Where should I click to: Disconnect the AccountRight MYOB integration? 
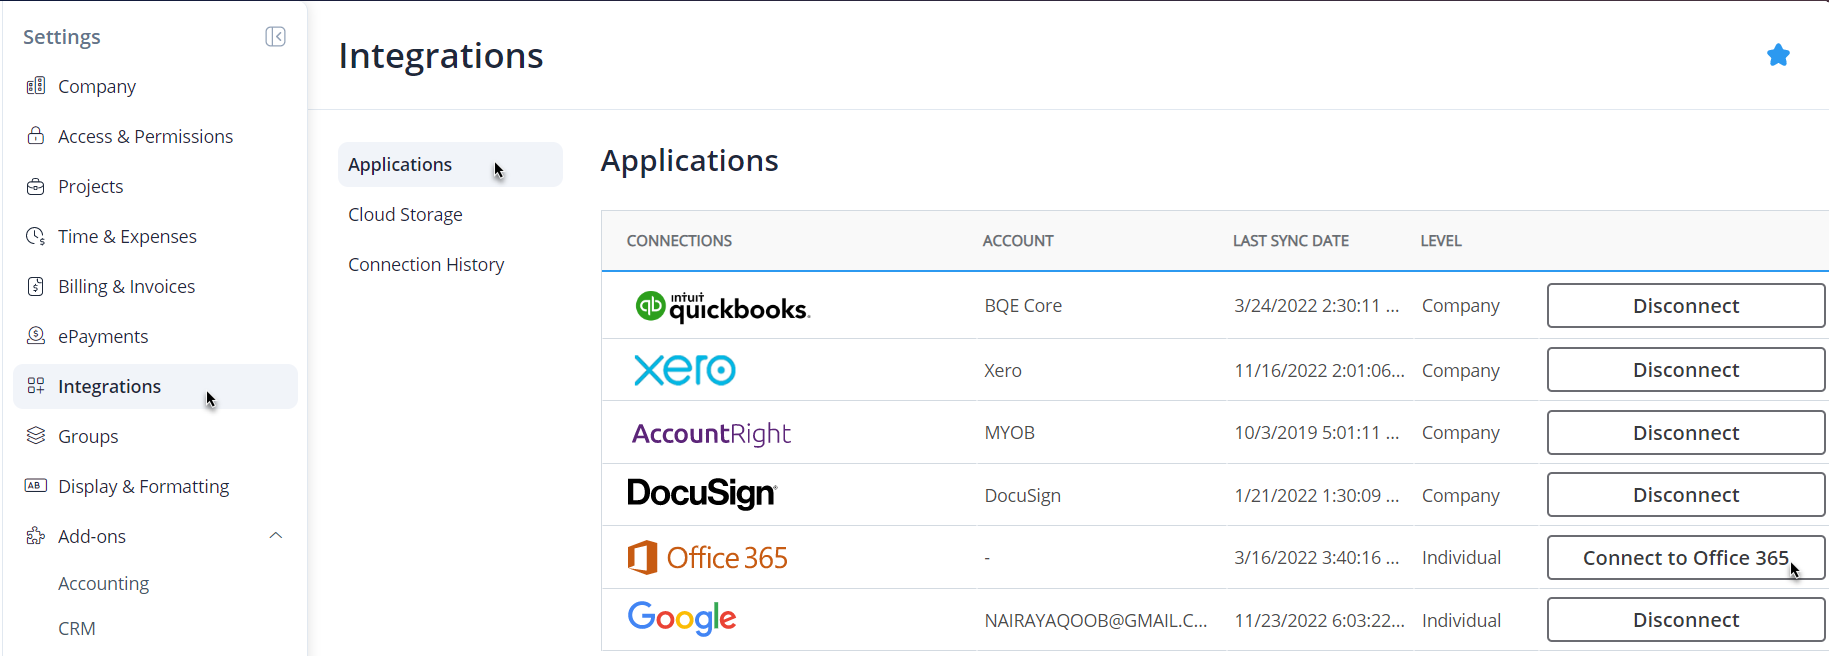coord(1686,433)
